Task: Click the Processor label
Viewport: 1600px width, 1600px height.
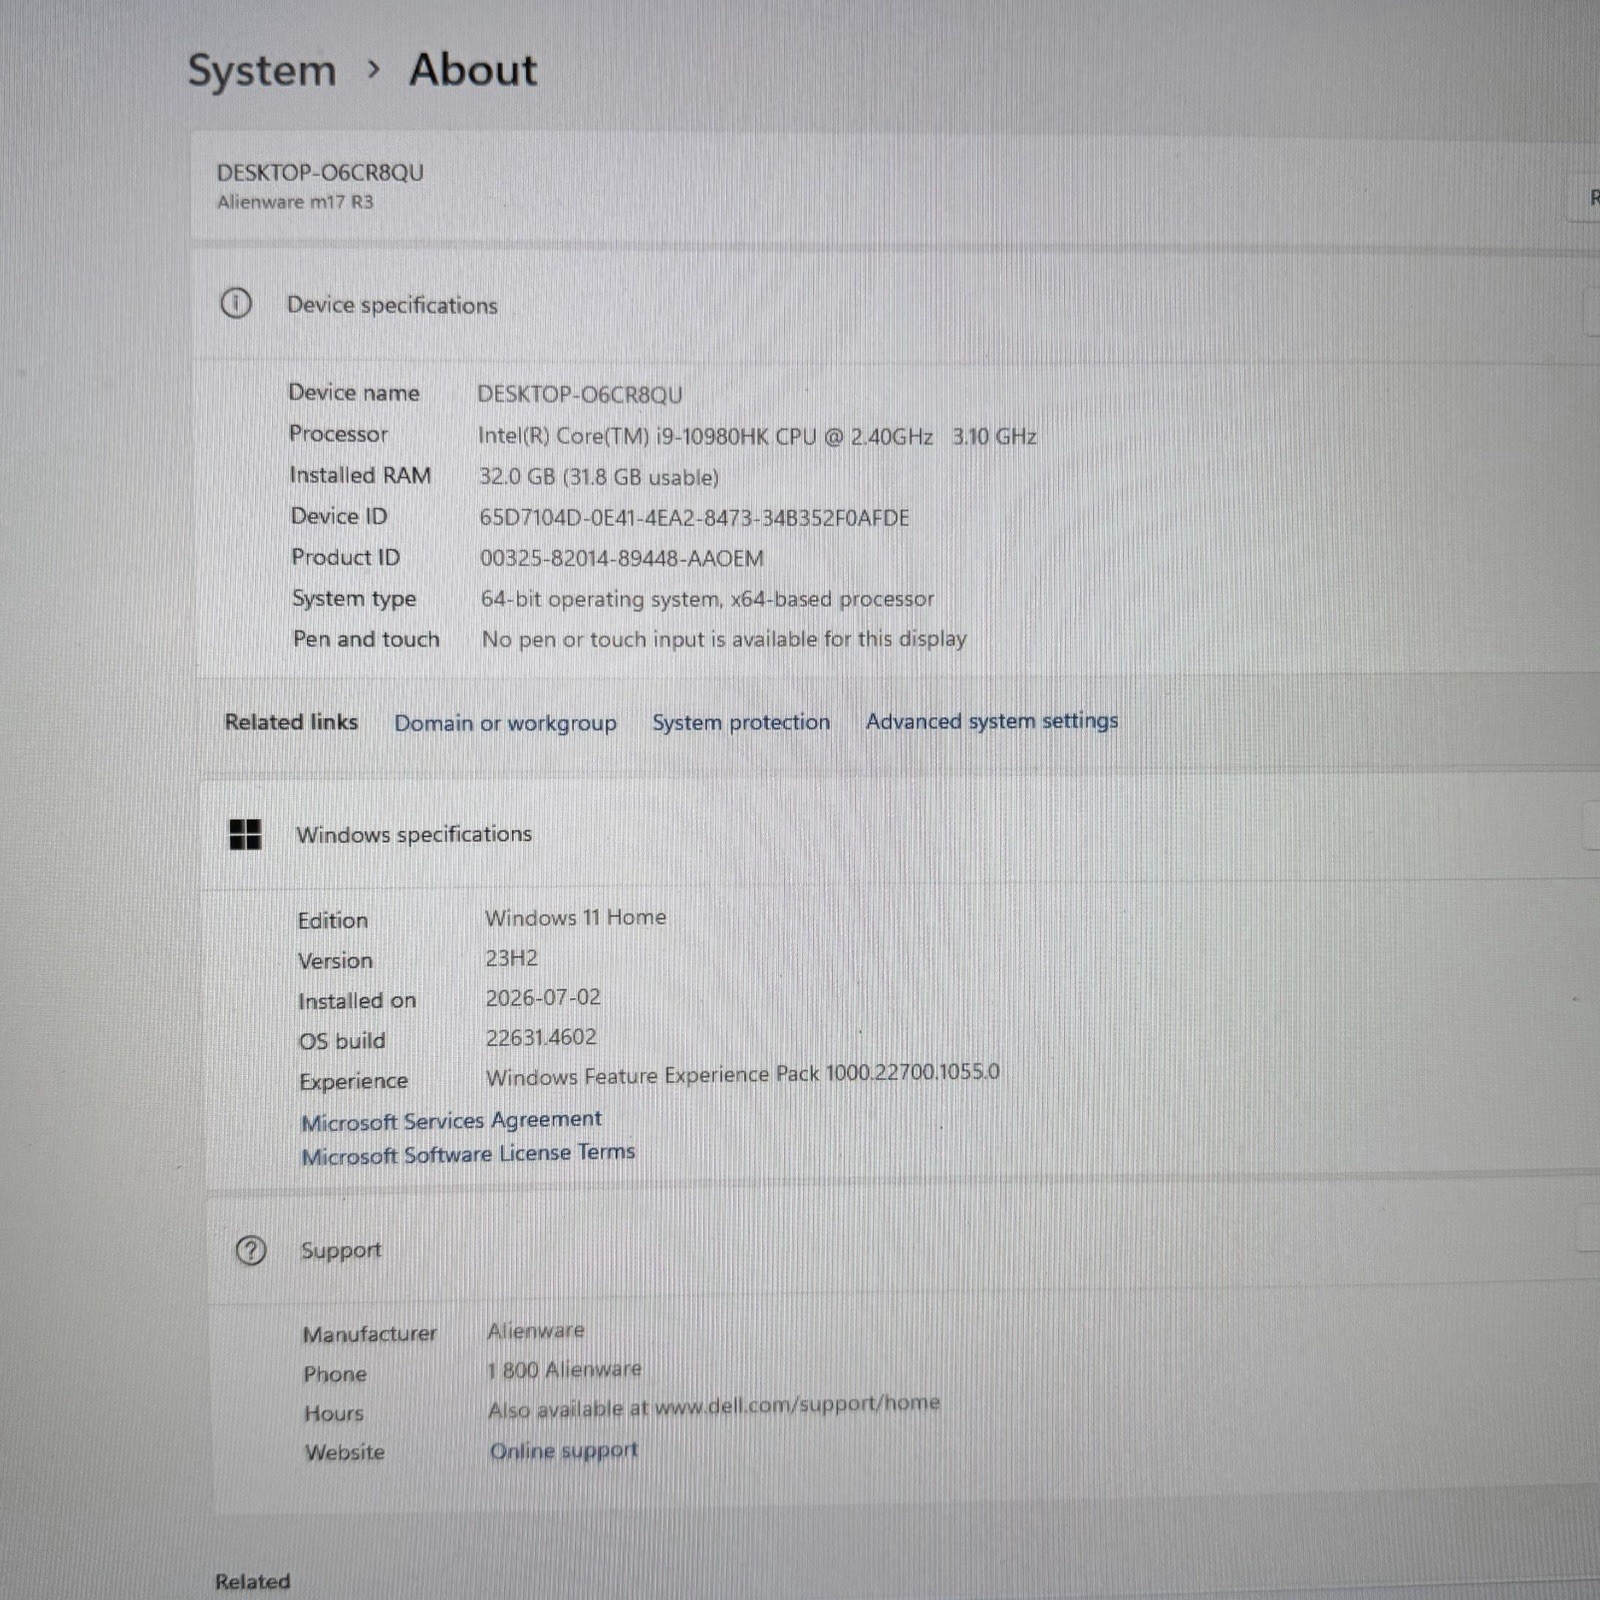Action: click(x=338, y=434)
